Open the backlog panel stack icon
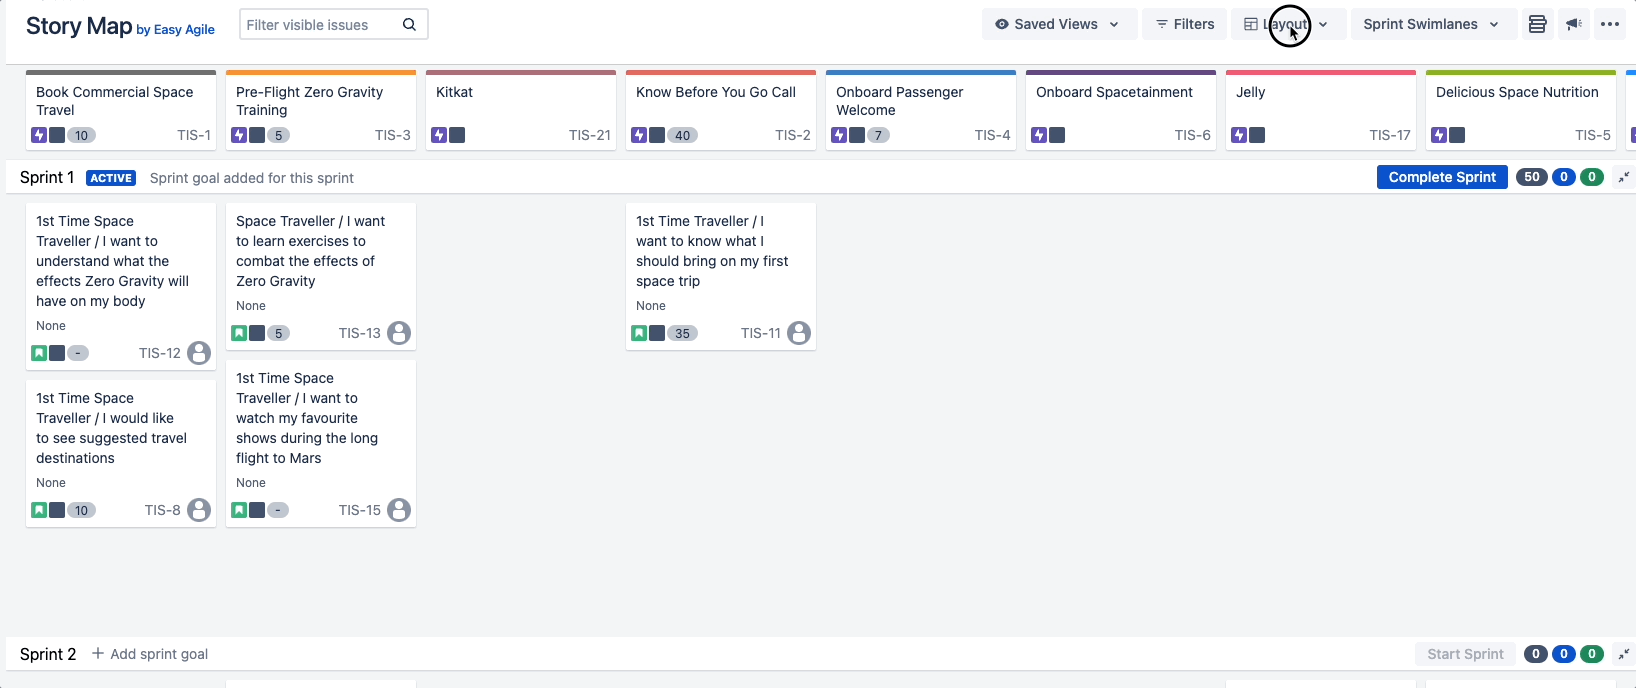Viewport: 1636px width, 688px height. point(1537,24)
